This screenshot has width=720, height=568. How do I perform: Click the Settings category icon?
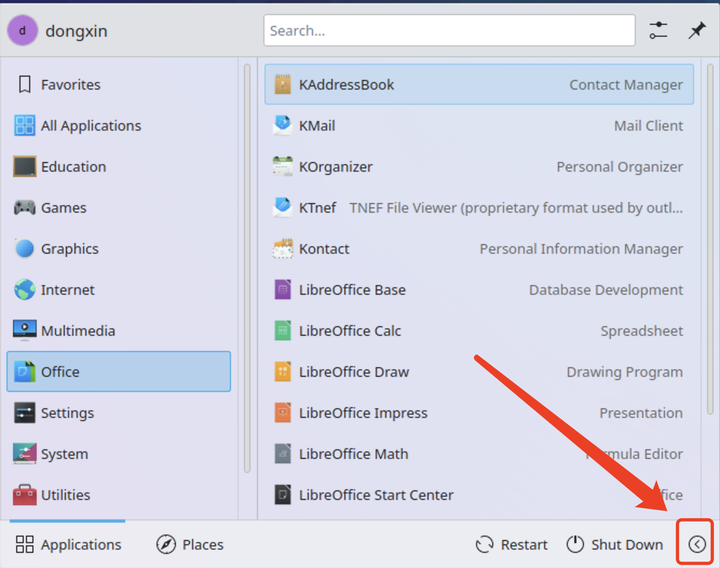pos(24,413)
